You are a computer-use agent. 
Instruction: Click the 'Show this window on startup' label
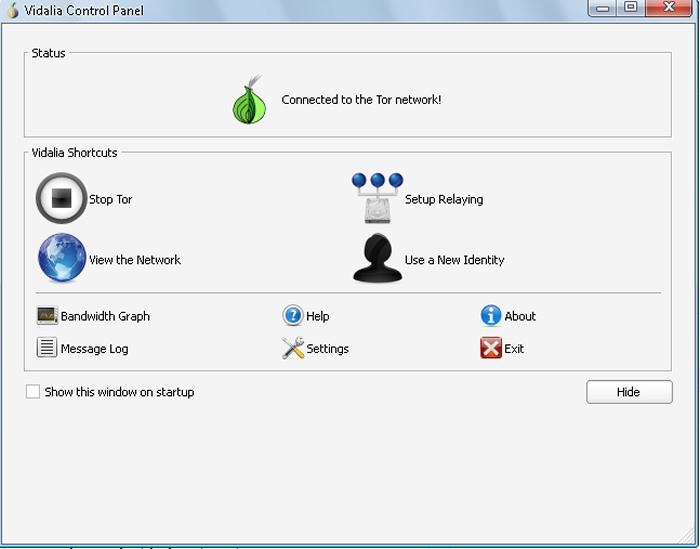[x=119, y=392]
